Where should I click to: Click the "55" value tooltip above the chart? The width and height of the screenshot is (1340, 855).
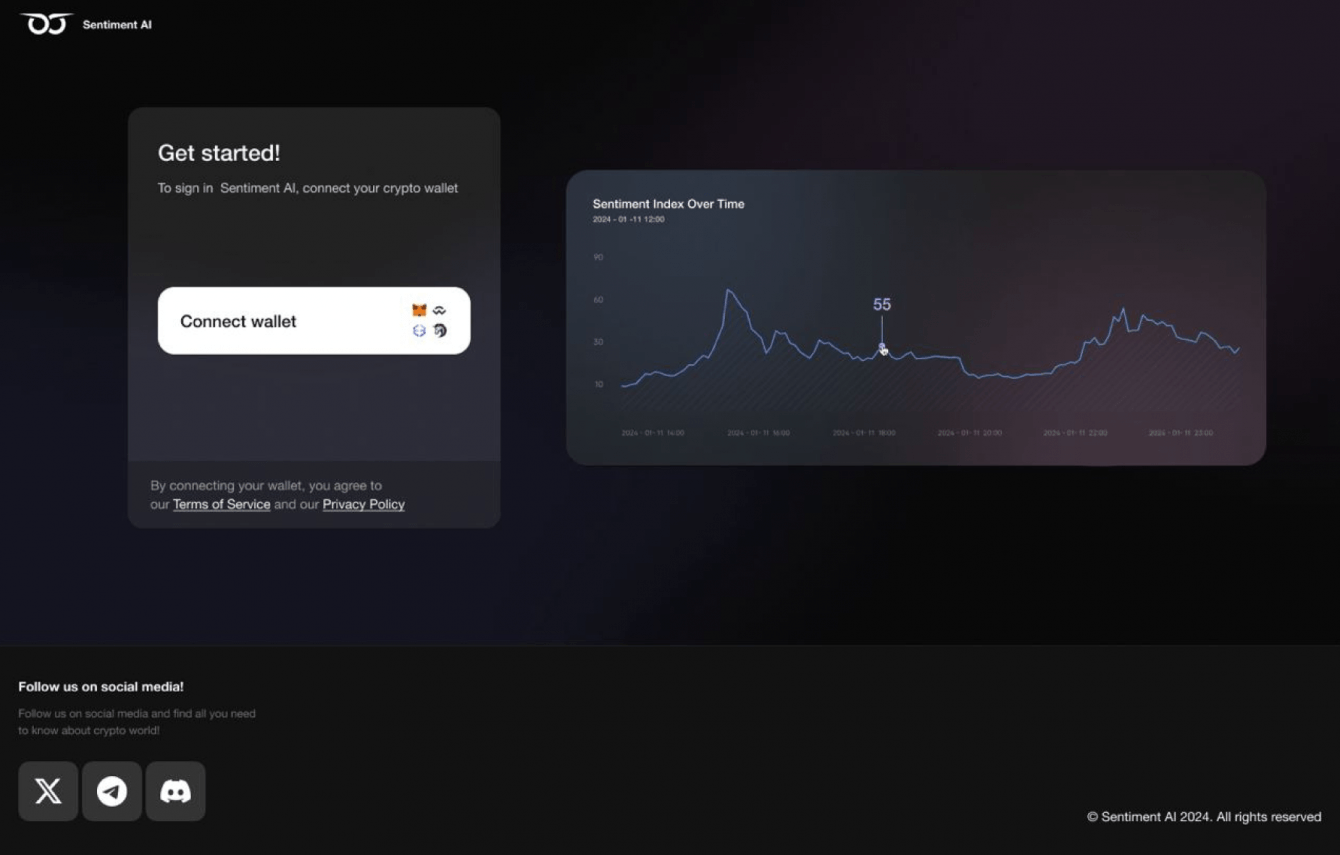point(882,304)
